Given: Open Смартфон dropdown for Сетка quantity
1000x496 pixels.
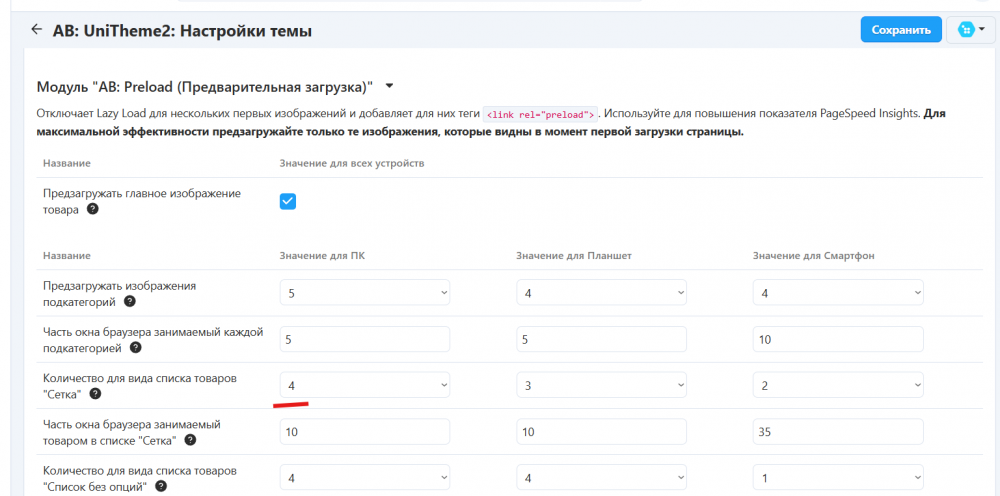Looking at the screenshot, I should pyautogui.click(x=838, y=385).
